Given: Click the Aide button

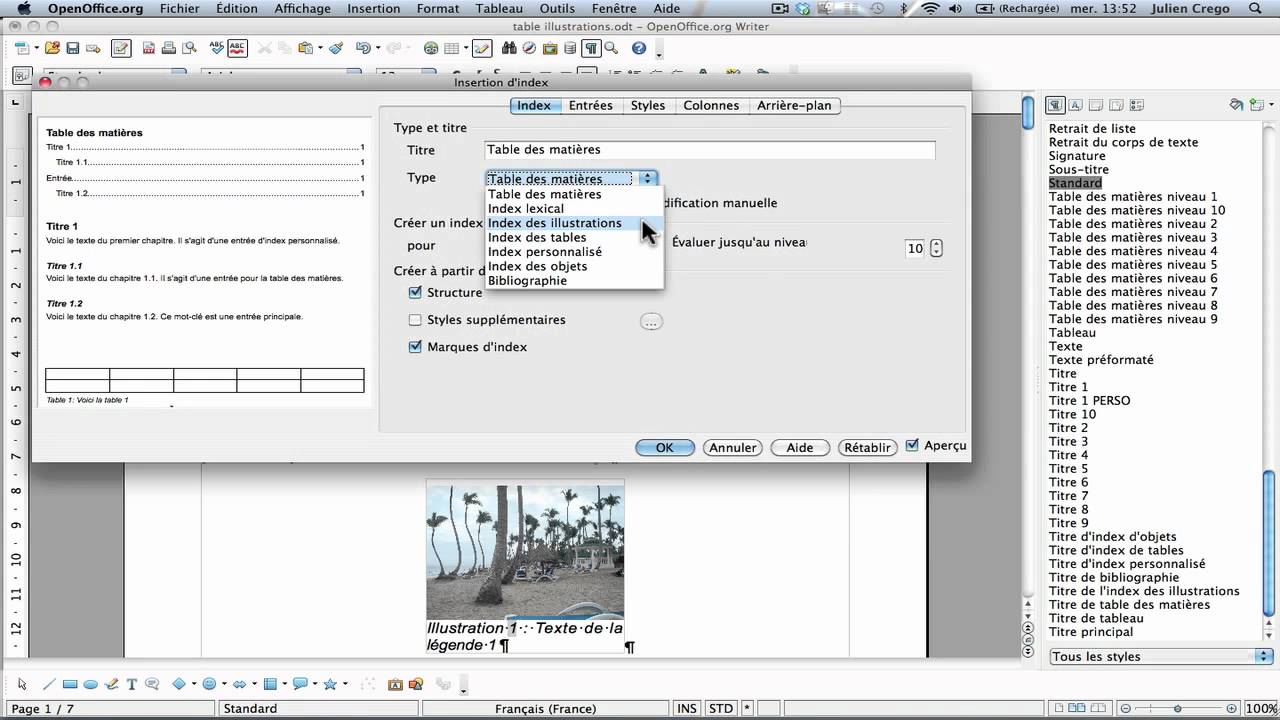Looking at the screenshot, I should point(800,448).
